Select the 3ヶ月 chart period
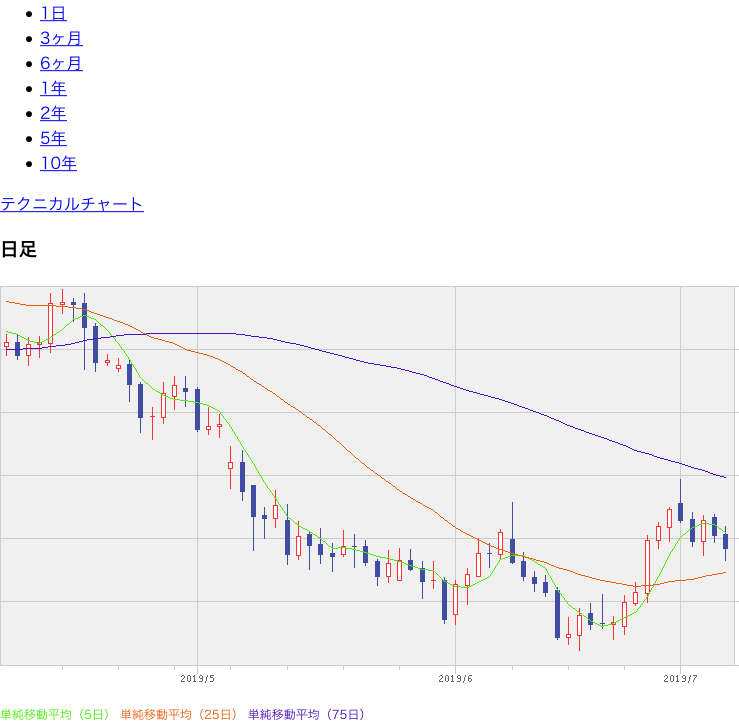This screenshot has width=739, height=723. pyautogui.click(x=61, y=39)
